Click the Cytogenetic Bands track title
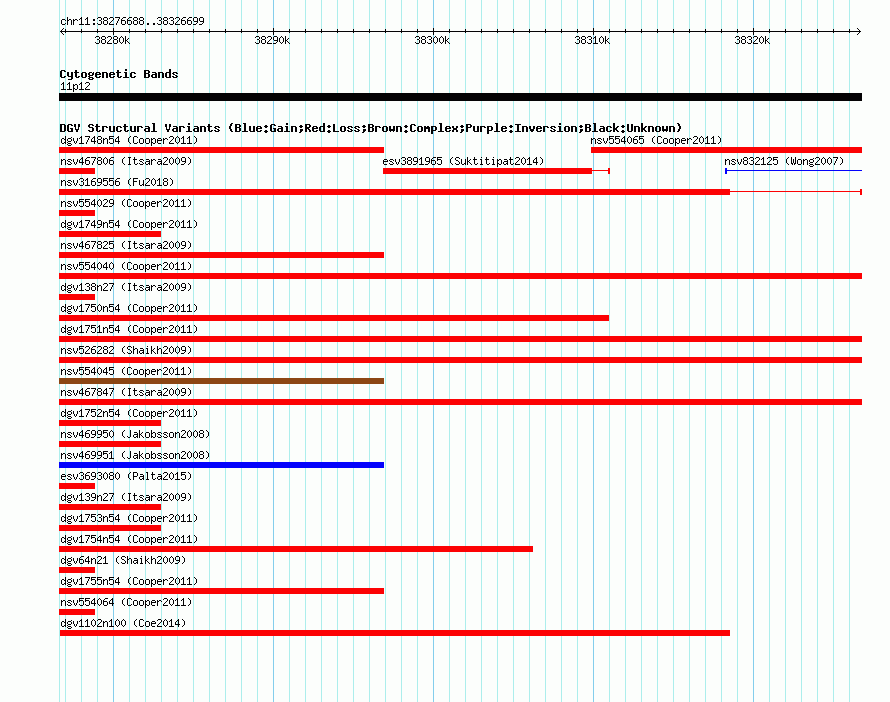Viewport: 890px width, 702px height. coord(119,74)
